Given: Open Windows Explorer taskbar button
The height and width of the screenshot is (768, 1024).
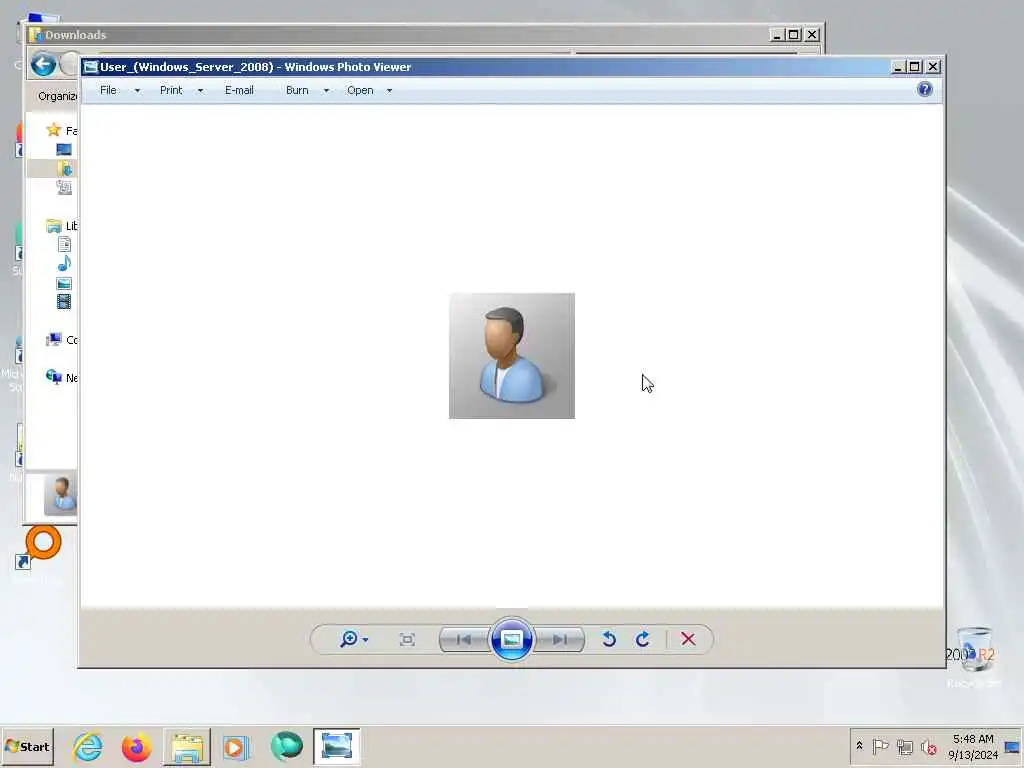Looking at the screenshot, I should (187, 747).
